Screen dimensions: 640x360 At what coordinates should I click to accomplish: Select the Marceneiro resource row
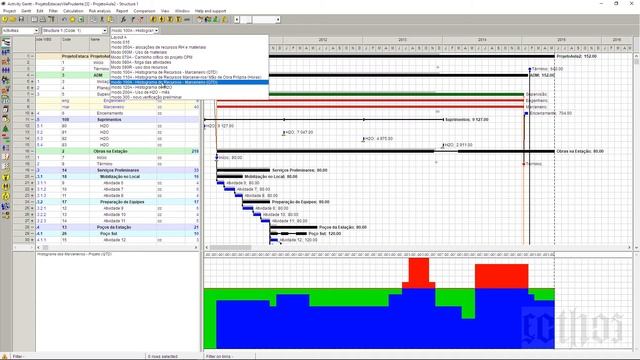point(118,107)
